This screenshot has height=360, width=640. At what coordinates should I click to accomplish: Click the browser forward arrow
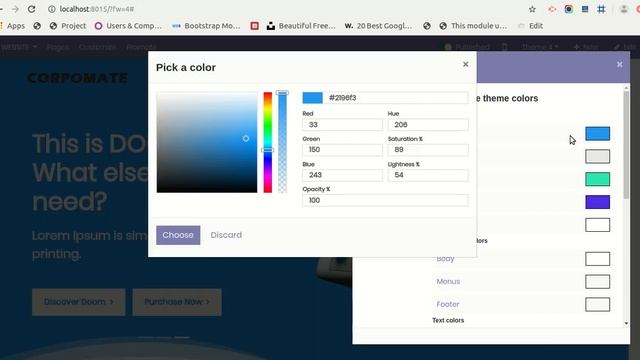[x=15, y=9]
